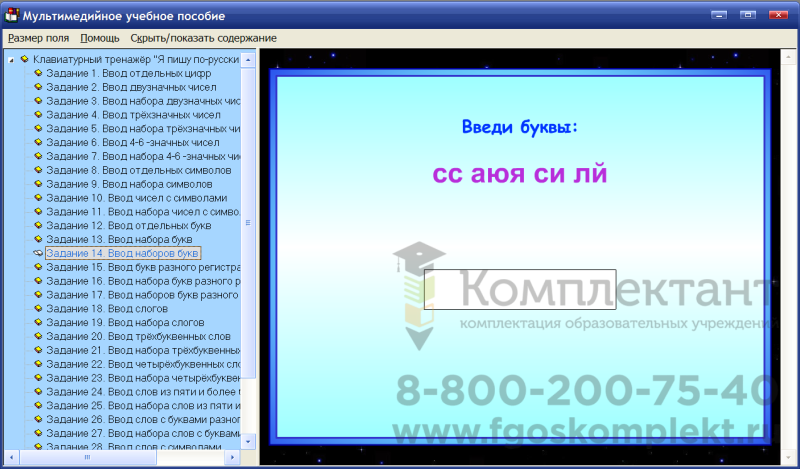800x469 pixels.
Task: Select Задание 2. Ввод двузначных чисел
Action: (131, 87)
